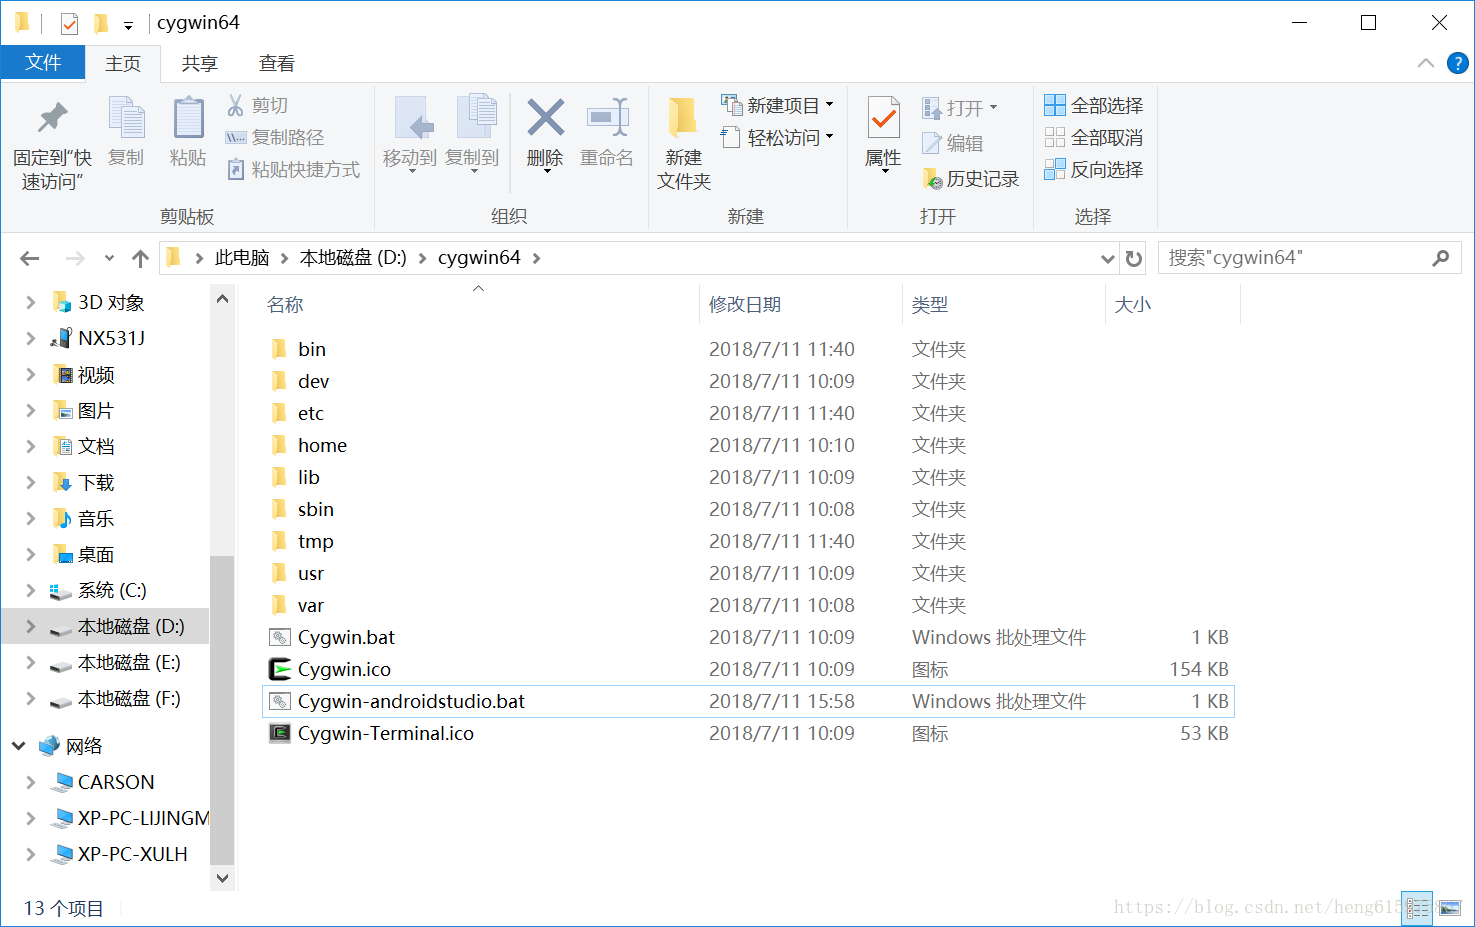Select the usr folder

310,573
